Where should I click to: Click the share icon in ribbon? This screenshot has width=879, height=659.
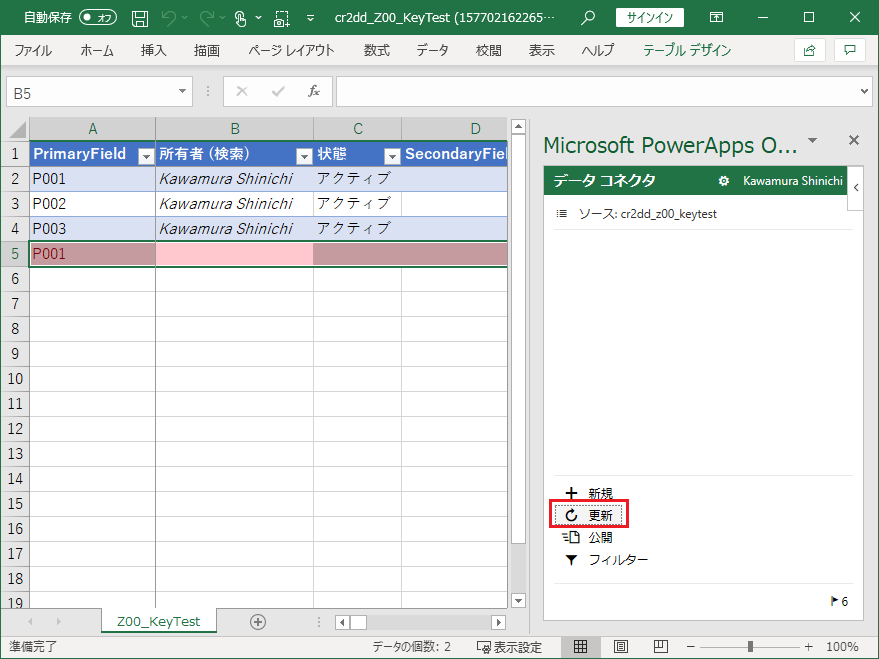[x=809, y=50]
